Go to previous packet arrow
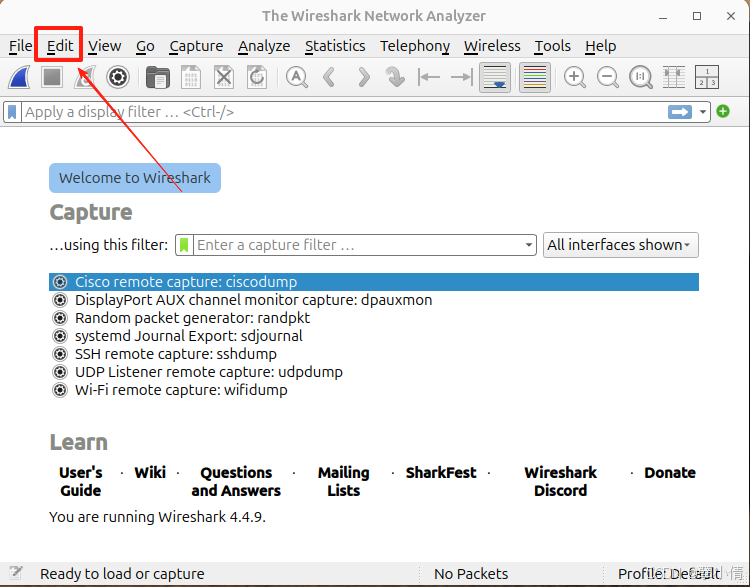The width and height of the screenshot is (750, 587). [x=329, y=77]
